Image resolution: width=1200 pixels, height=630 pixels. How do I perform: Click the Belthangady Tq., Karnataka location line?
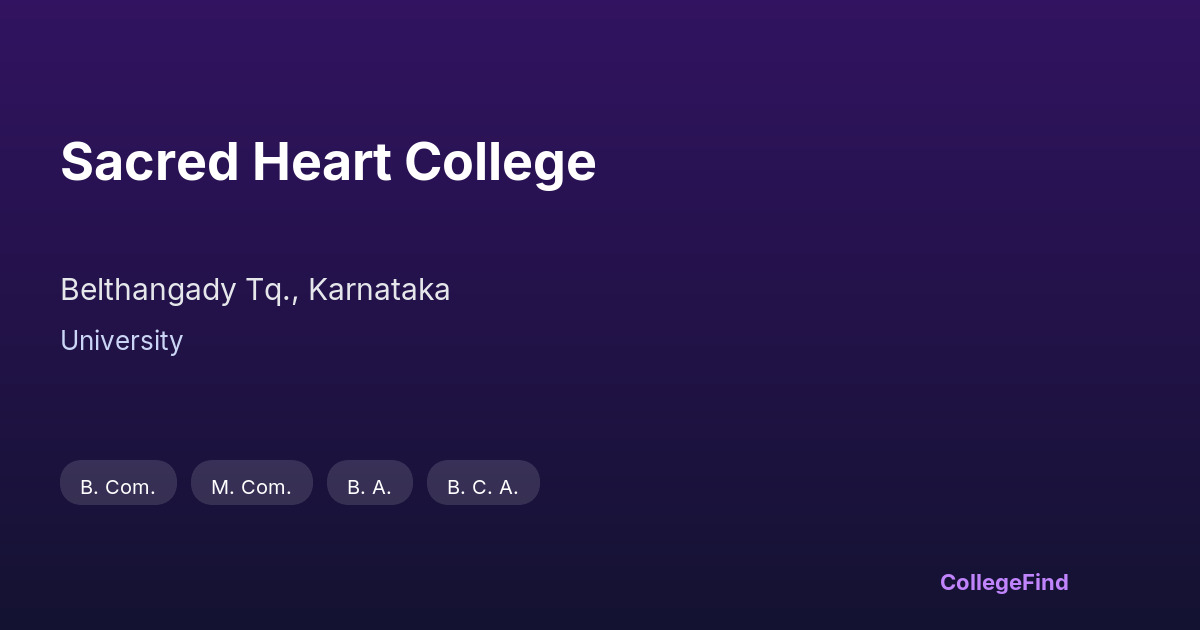click(x=255, y=290)
